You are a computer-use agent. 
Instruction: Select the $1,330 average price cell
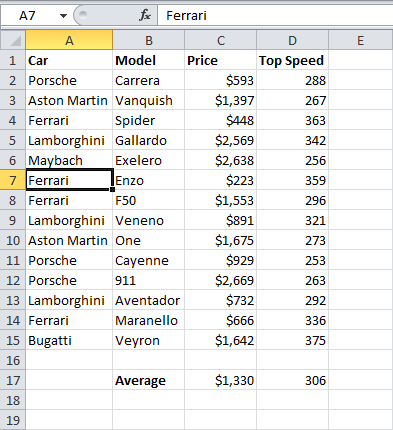221,380
